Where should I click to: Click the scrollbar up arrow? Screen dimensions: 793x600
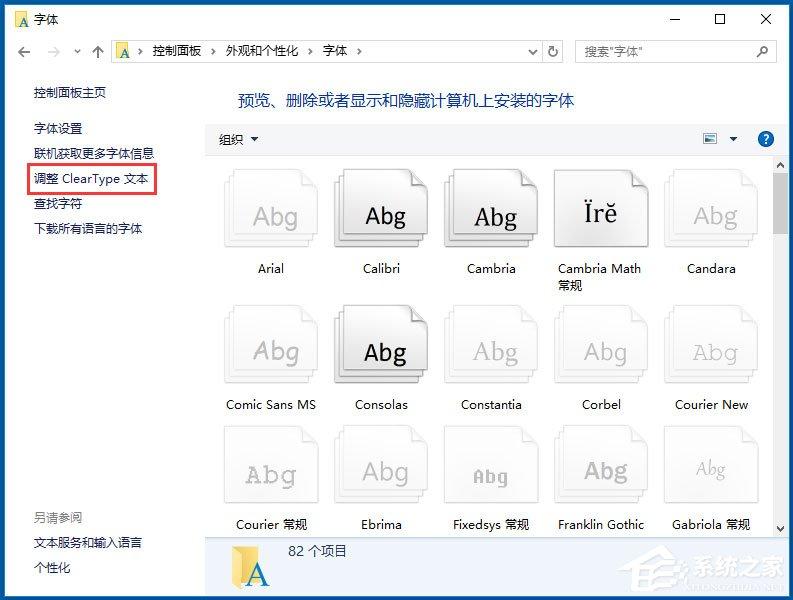click(780, 165)
